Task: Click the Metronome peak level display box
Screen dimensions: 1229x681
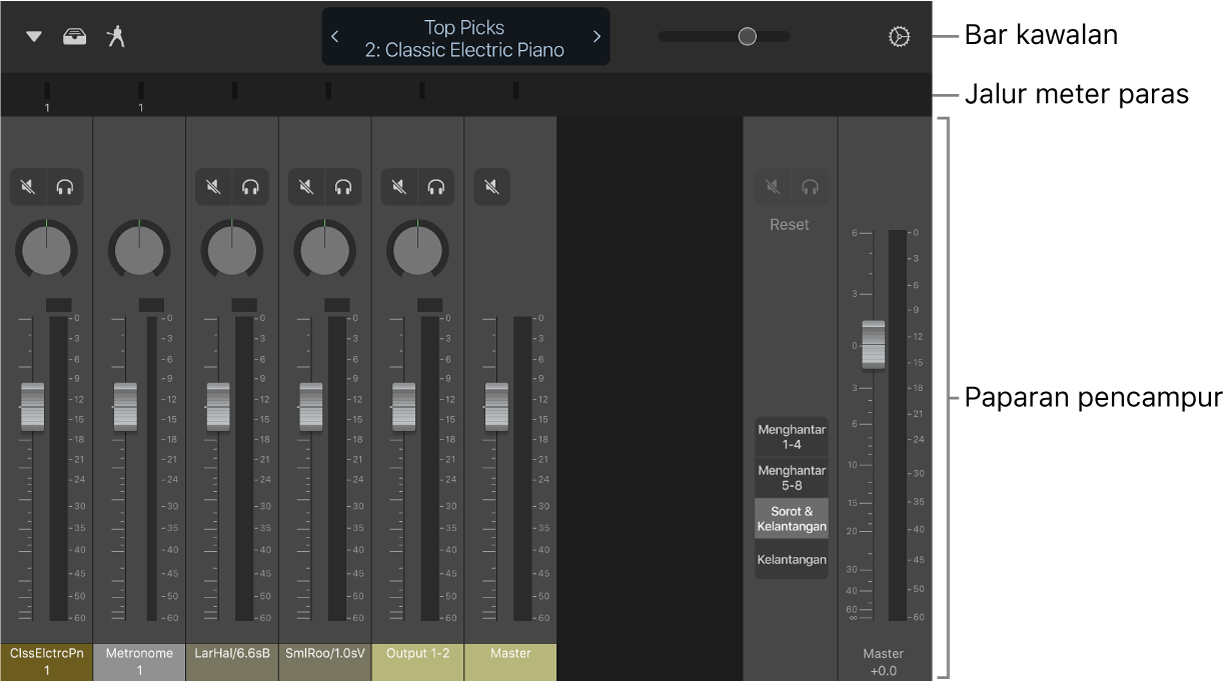Action: pyautogui.click(x=151, y=304)
